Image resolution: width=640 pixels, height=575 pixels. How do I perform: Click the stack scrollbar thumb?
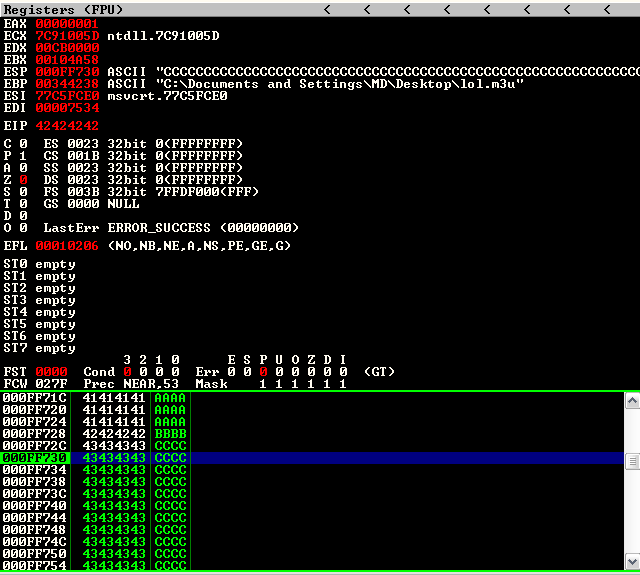(x=632, y=462)
